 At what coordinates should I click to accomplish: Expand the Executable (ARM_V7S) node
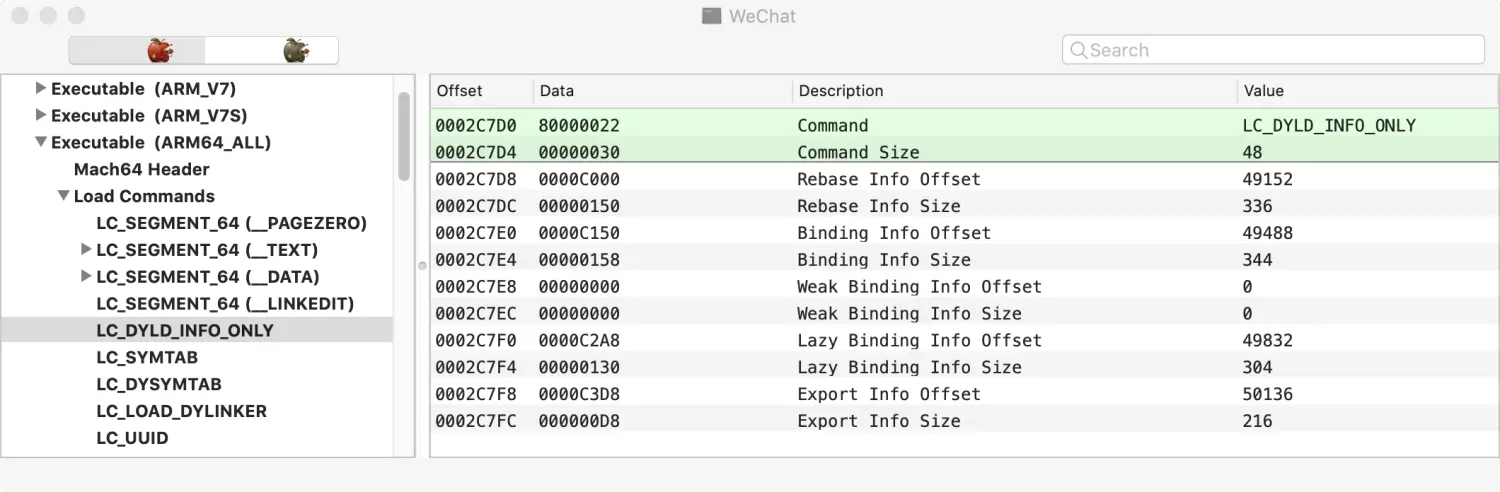coord(41,116)
